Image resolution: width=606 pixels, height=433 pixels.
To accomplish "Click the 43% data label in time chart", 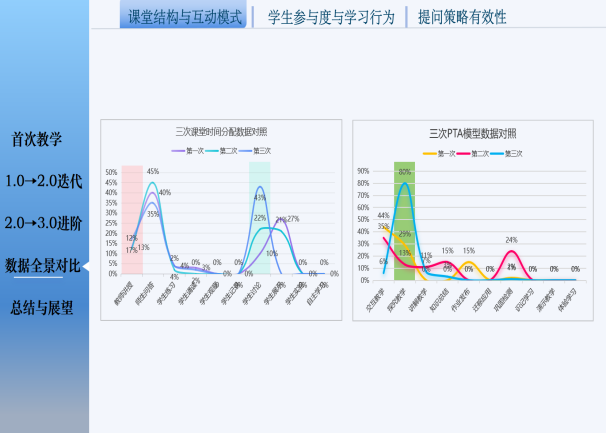I will pos(260,198).
